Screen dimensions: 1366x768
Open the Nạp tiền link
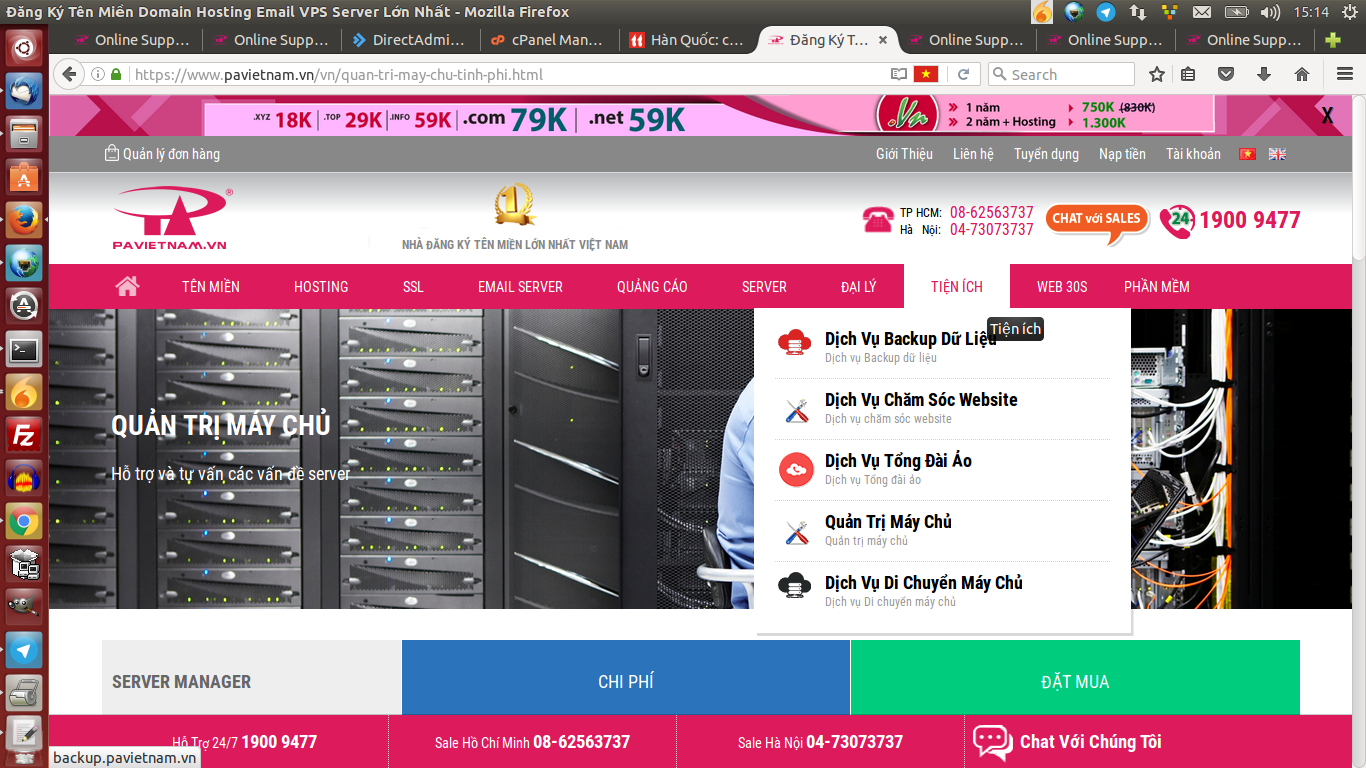[1122, 154]
